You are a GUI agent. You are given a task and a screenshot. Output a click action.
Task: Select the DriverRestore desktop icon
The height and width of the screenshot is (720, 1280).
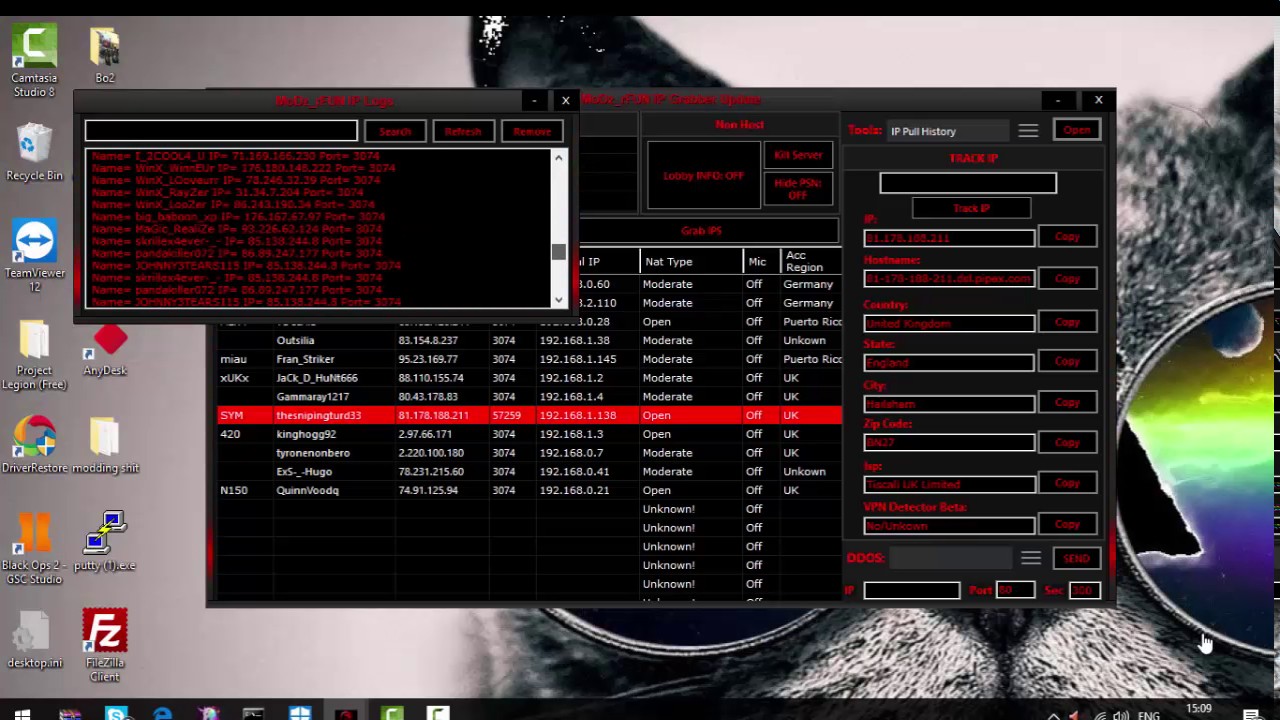(x=34, y=445)
